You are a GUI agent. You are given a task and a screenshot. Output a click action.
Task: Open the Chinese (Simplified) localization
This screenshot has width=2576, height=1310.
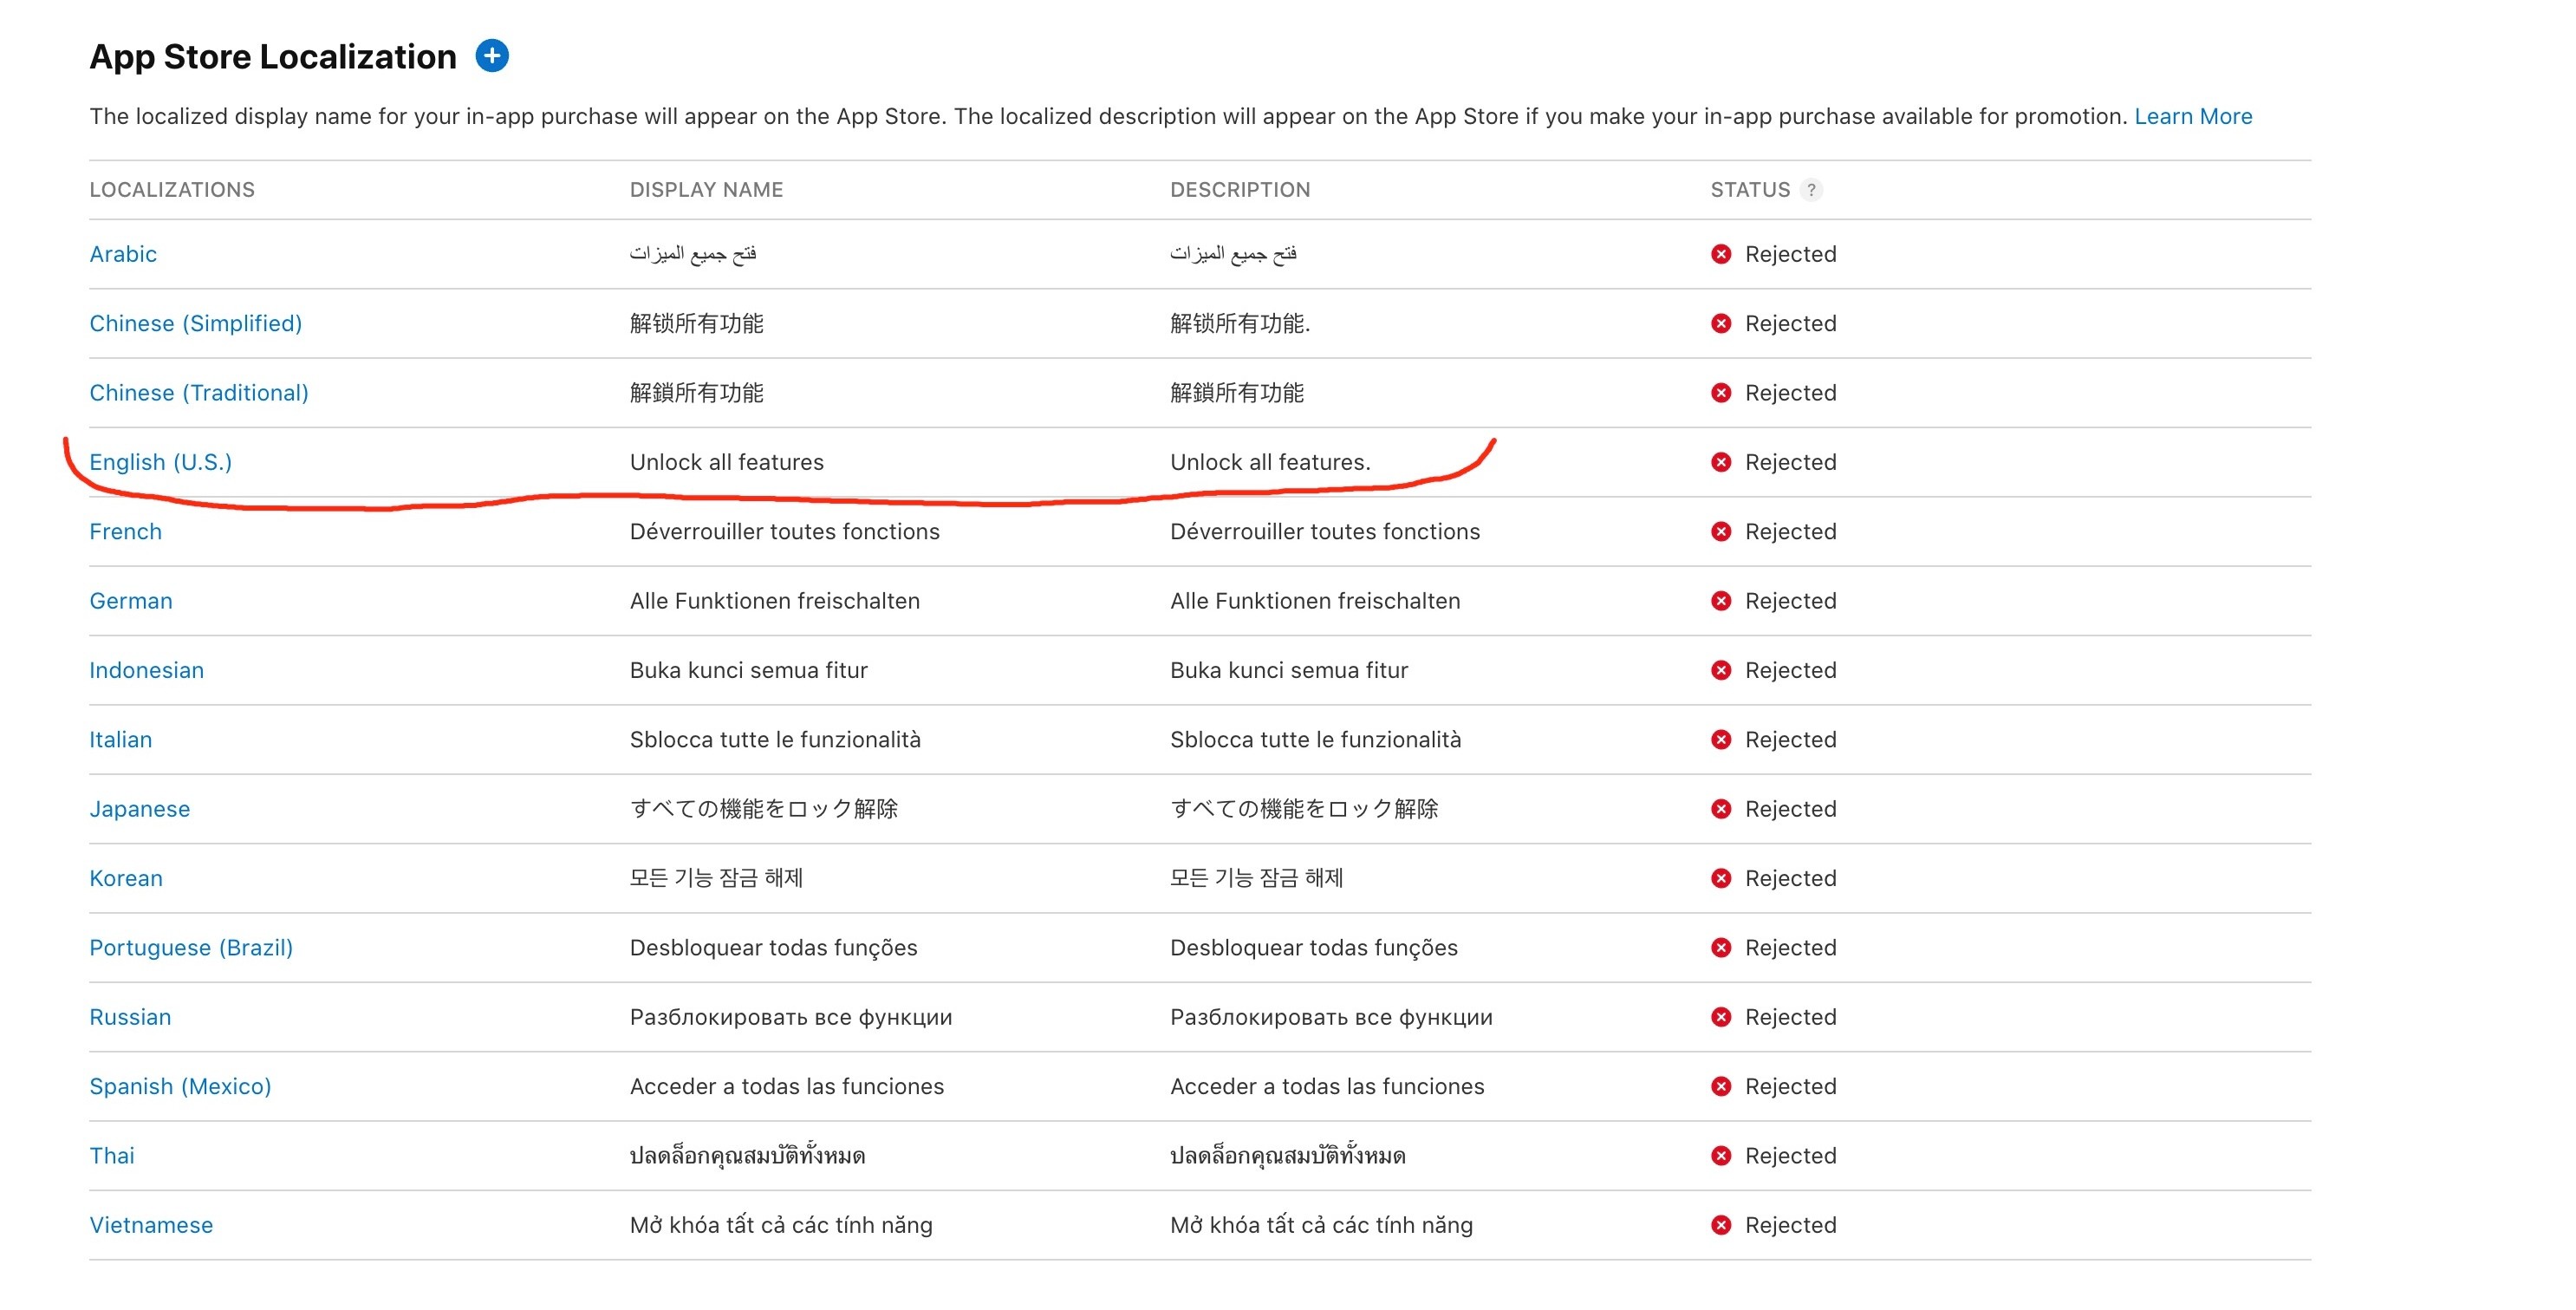click(195, 323)
